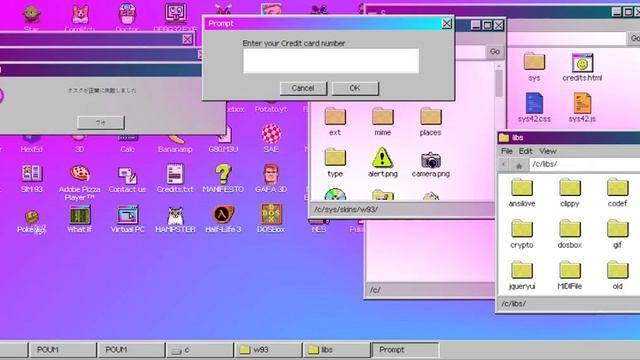Open the SAE checkered ball icon
Image resolution: width=640 pixels, height=360 pixels.
click(x=271, y=138)
